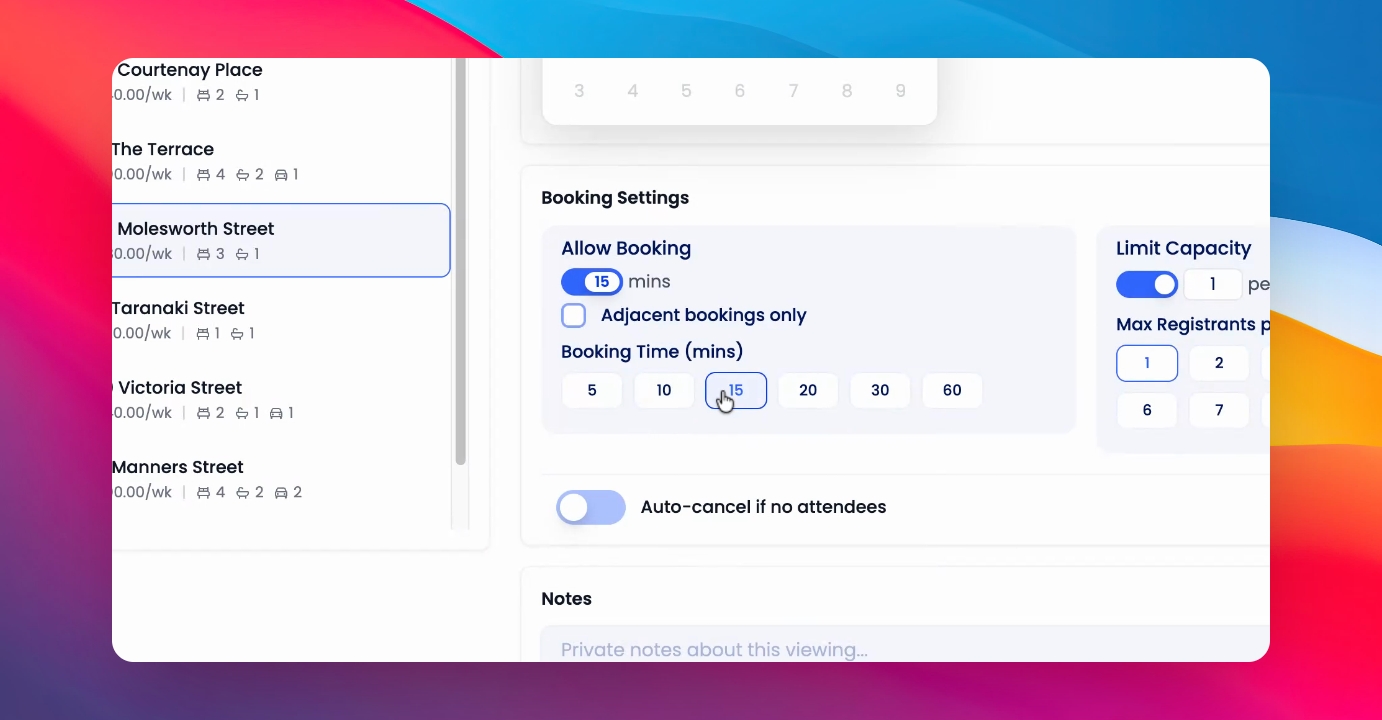The height and width of the screenshot is (720, 1382).
Task: Enable Auto-cancel if no attendees toggle
Action: 591,508
